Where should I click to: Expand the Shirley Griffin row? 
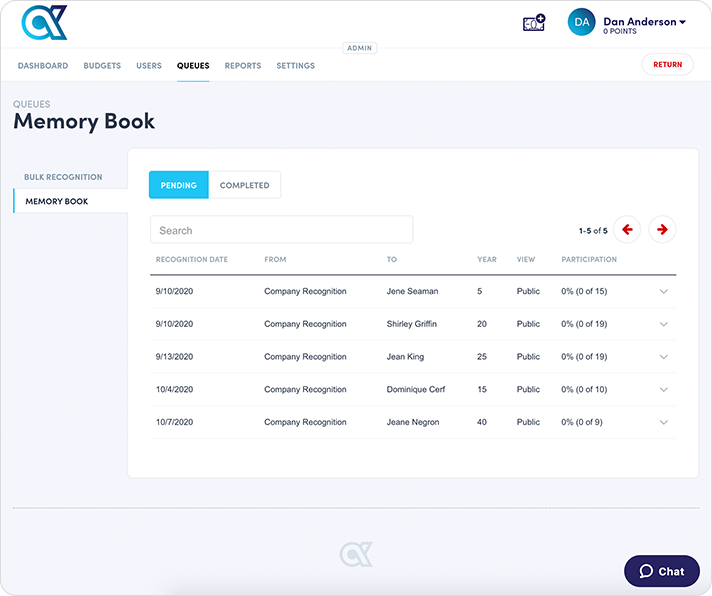pyautogui.click(x=664, y=324)
